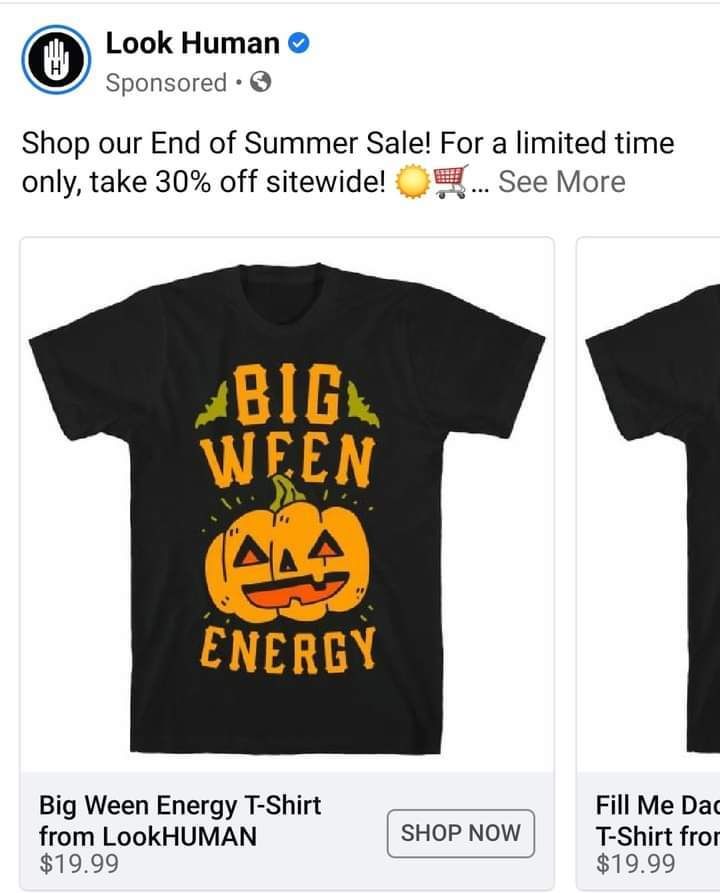Click the second card's $19.99 price
The height and width of the screenshot is (893, 720).
click(636, 864)
